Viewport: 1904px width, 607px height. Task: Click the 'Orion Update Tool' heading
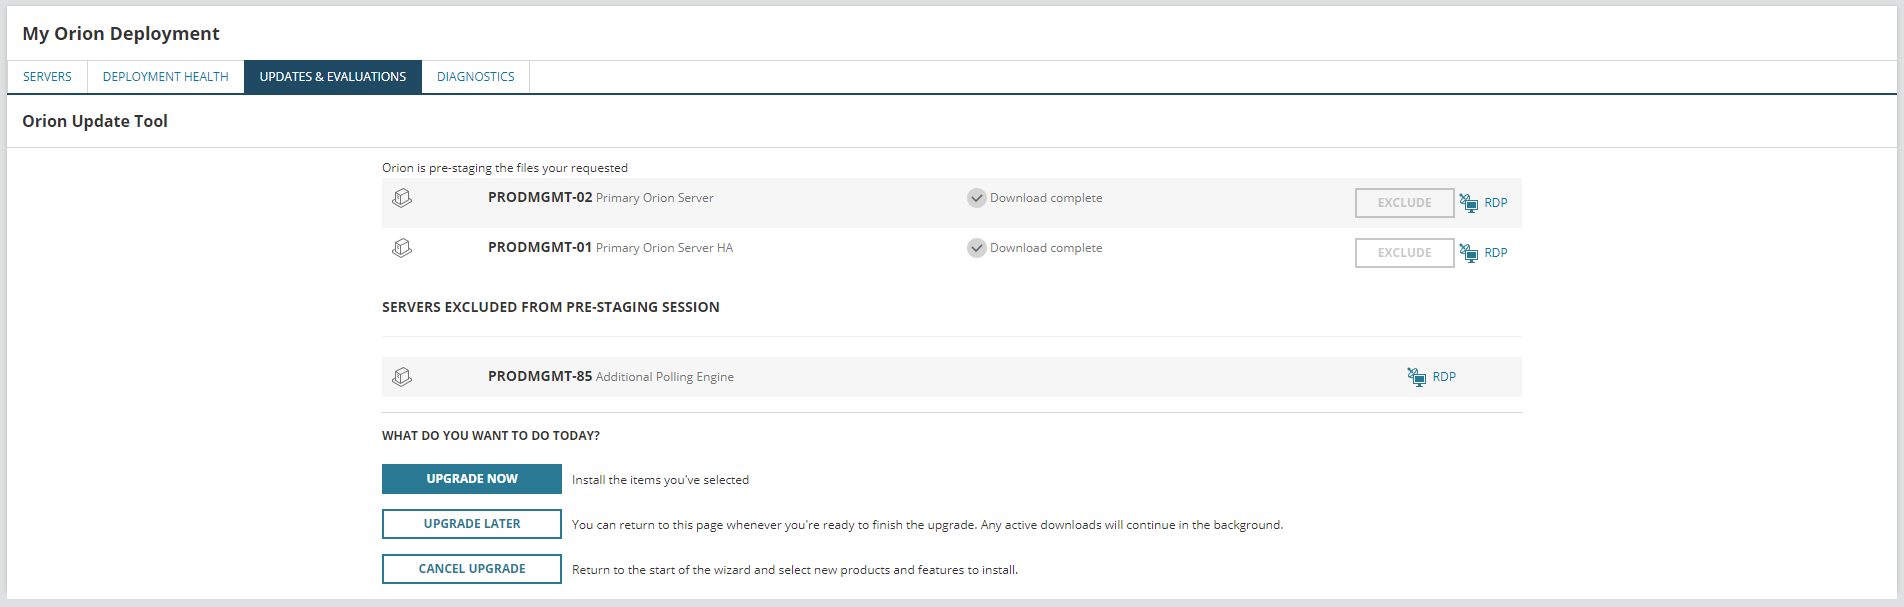(x=95, y=121)
